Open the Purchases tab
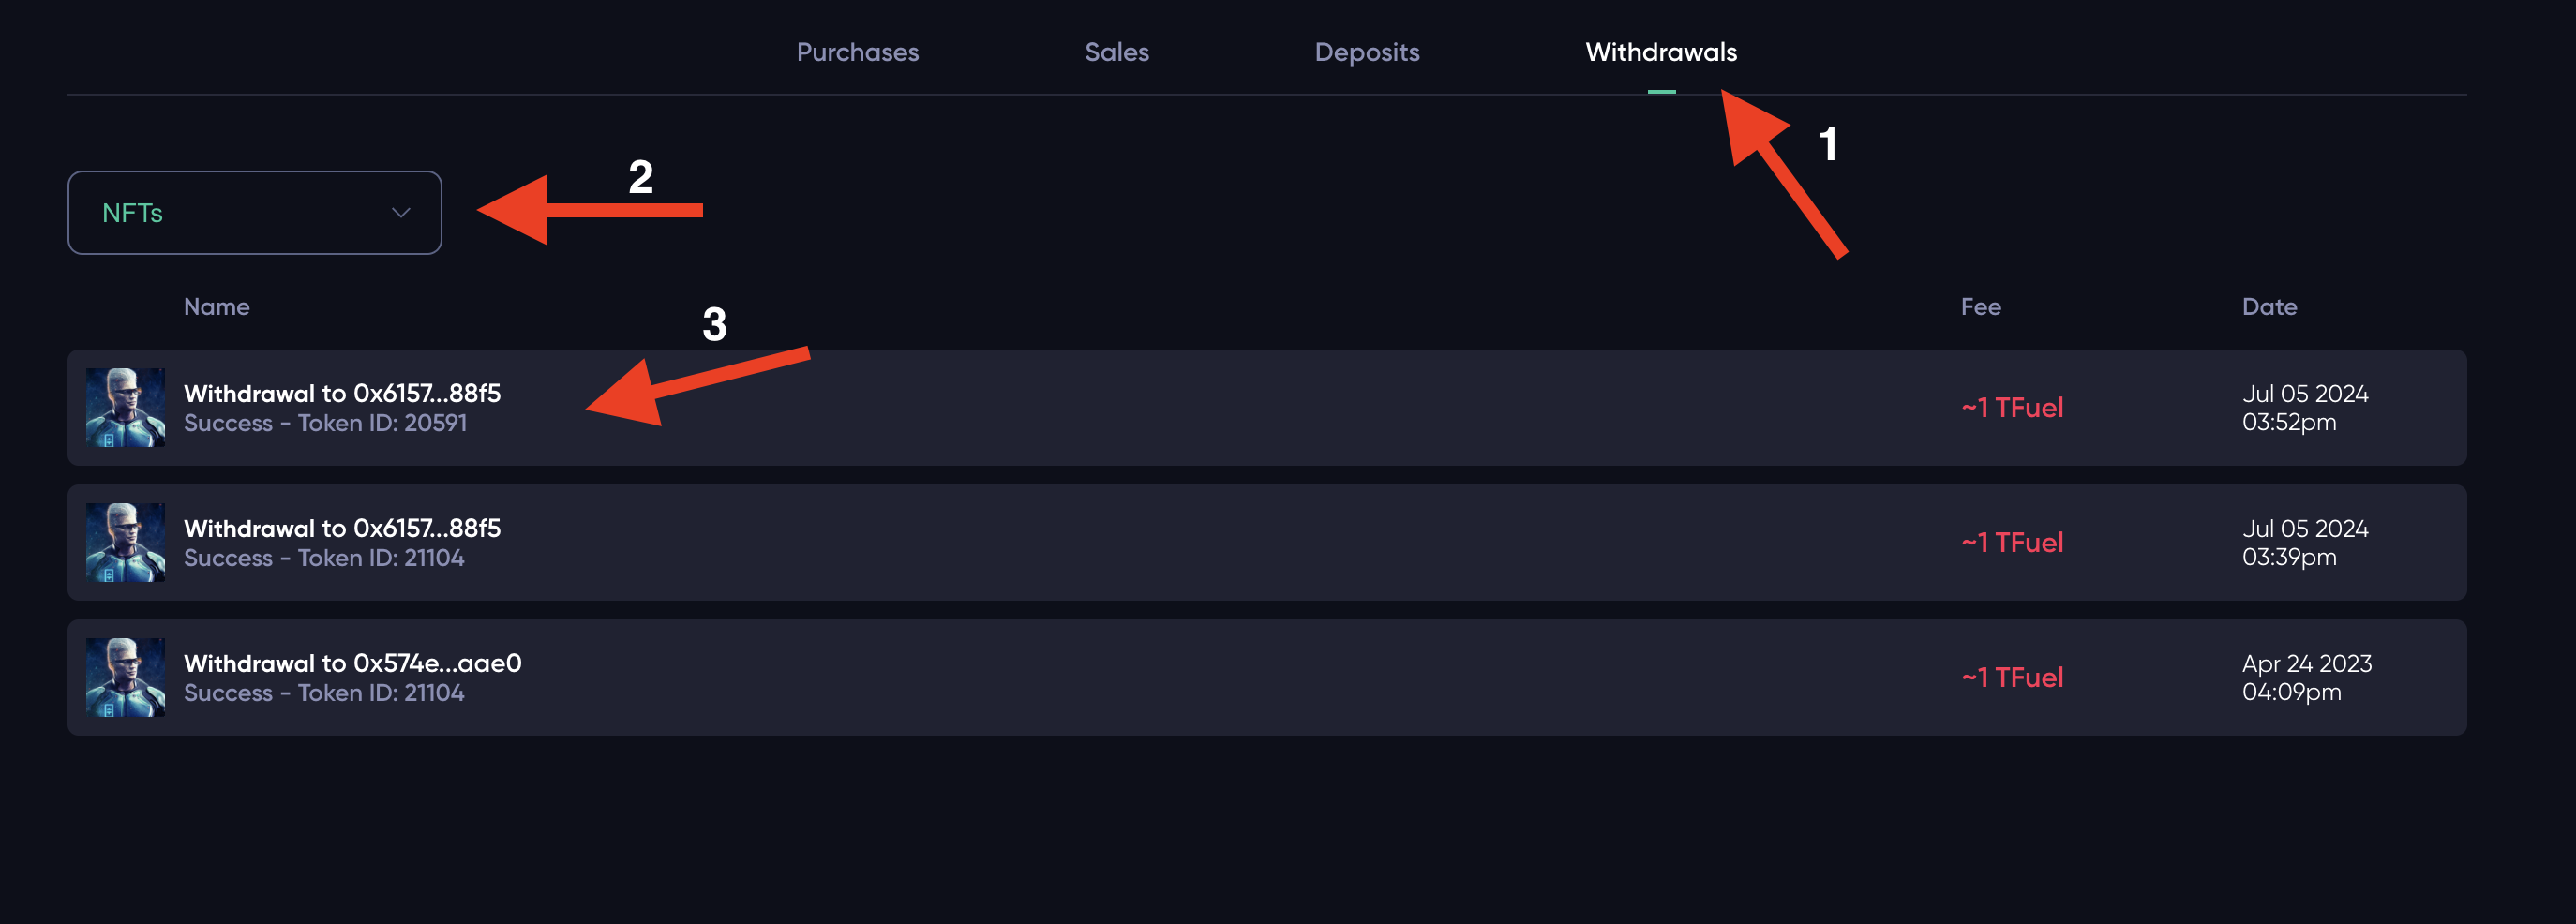The width and height of the screenshot is (2576, 924). tap(857, 52)
